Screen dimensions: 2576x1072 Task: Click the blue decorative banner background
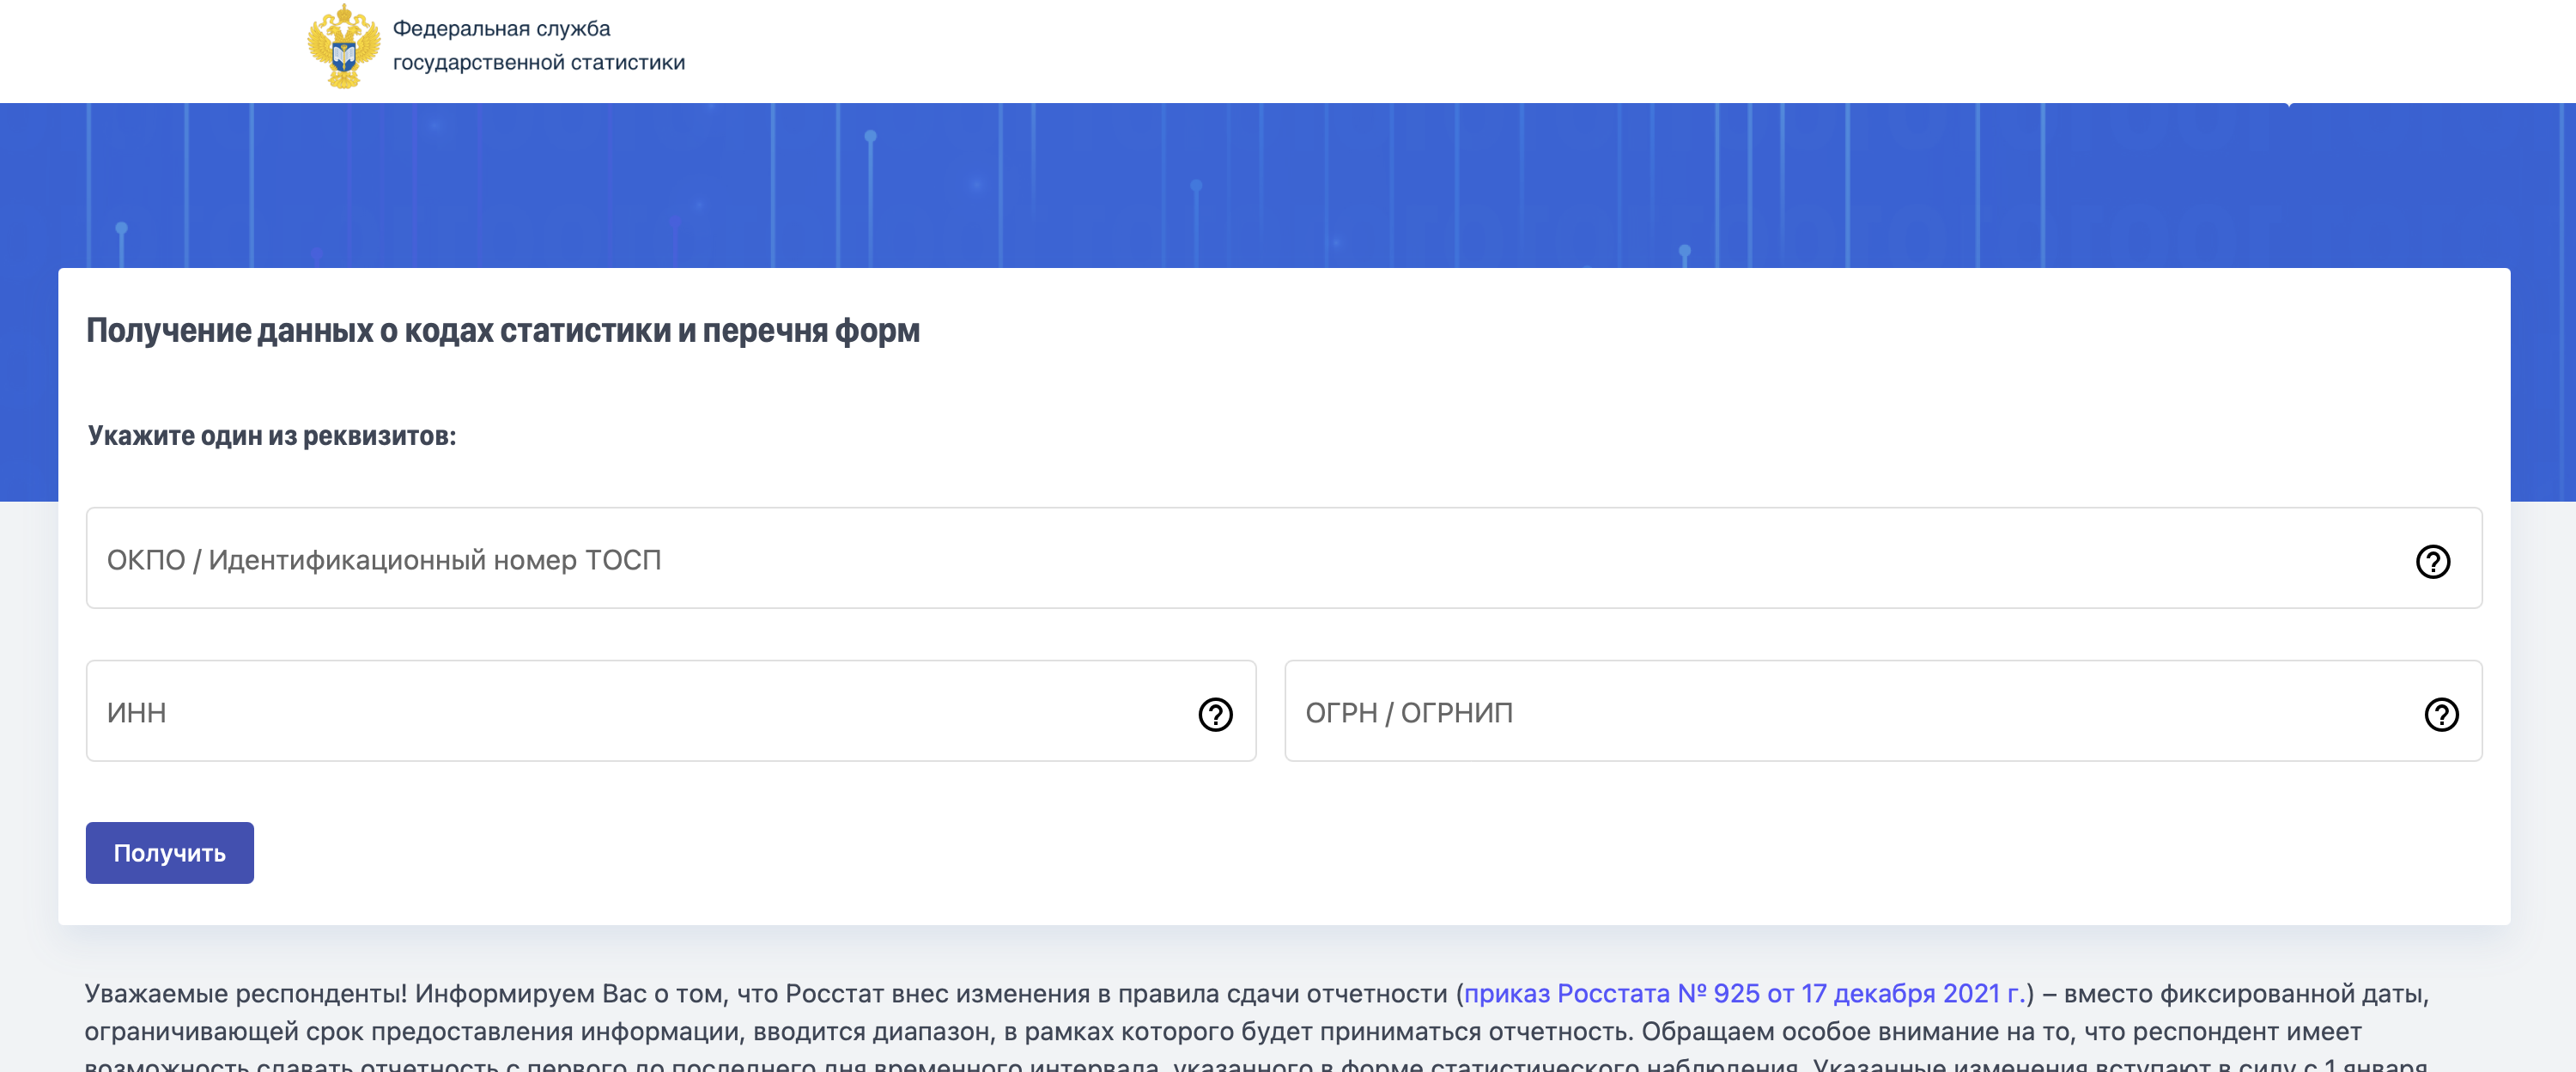click(x=1288, y=185)
